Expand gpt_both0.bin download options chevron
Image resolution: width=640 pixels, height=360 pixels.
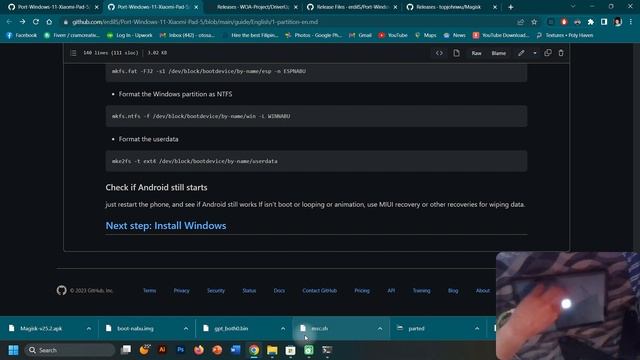tap(283, 329)
